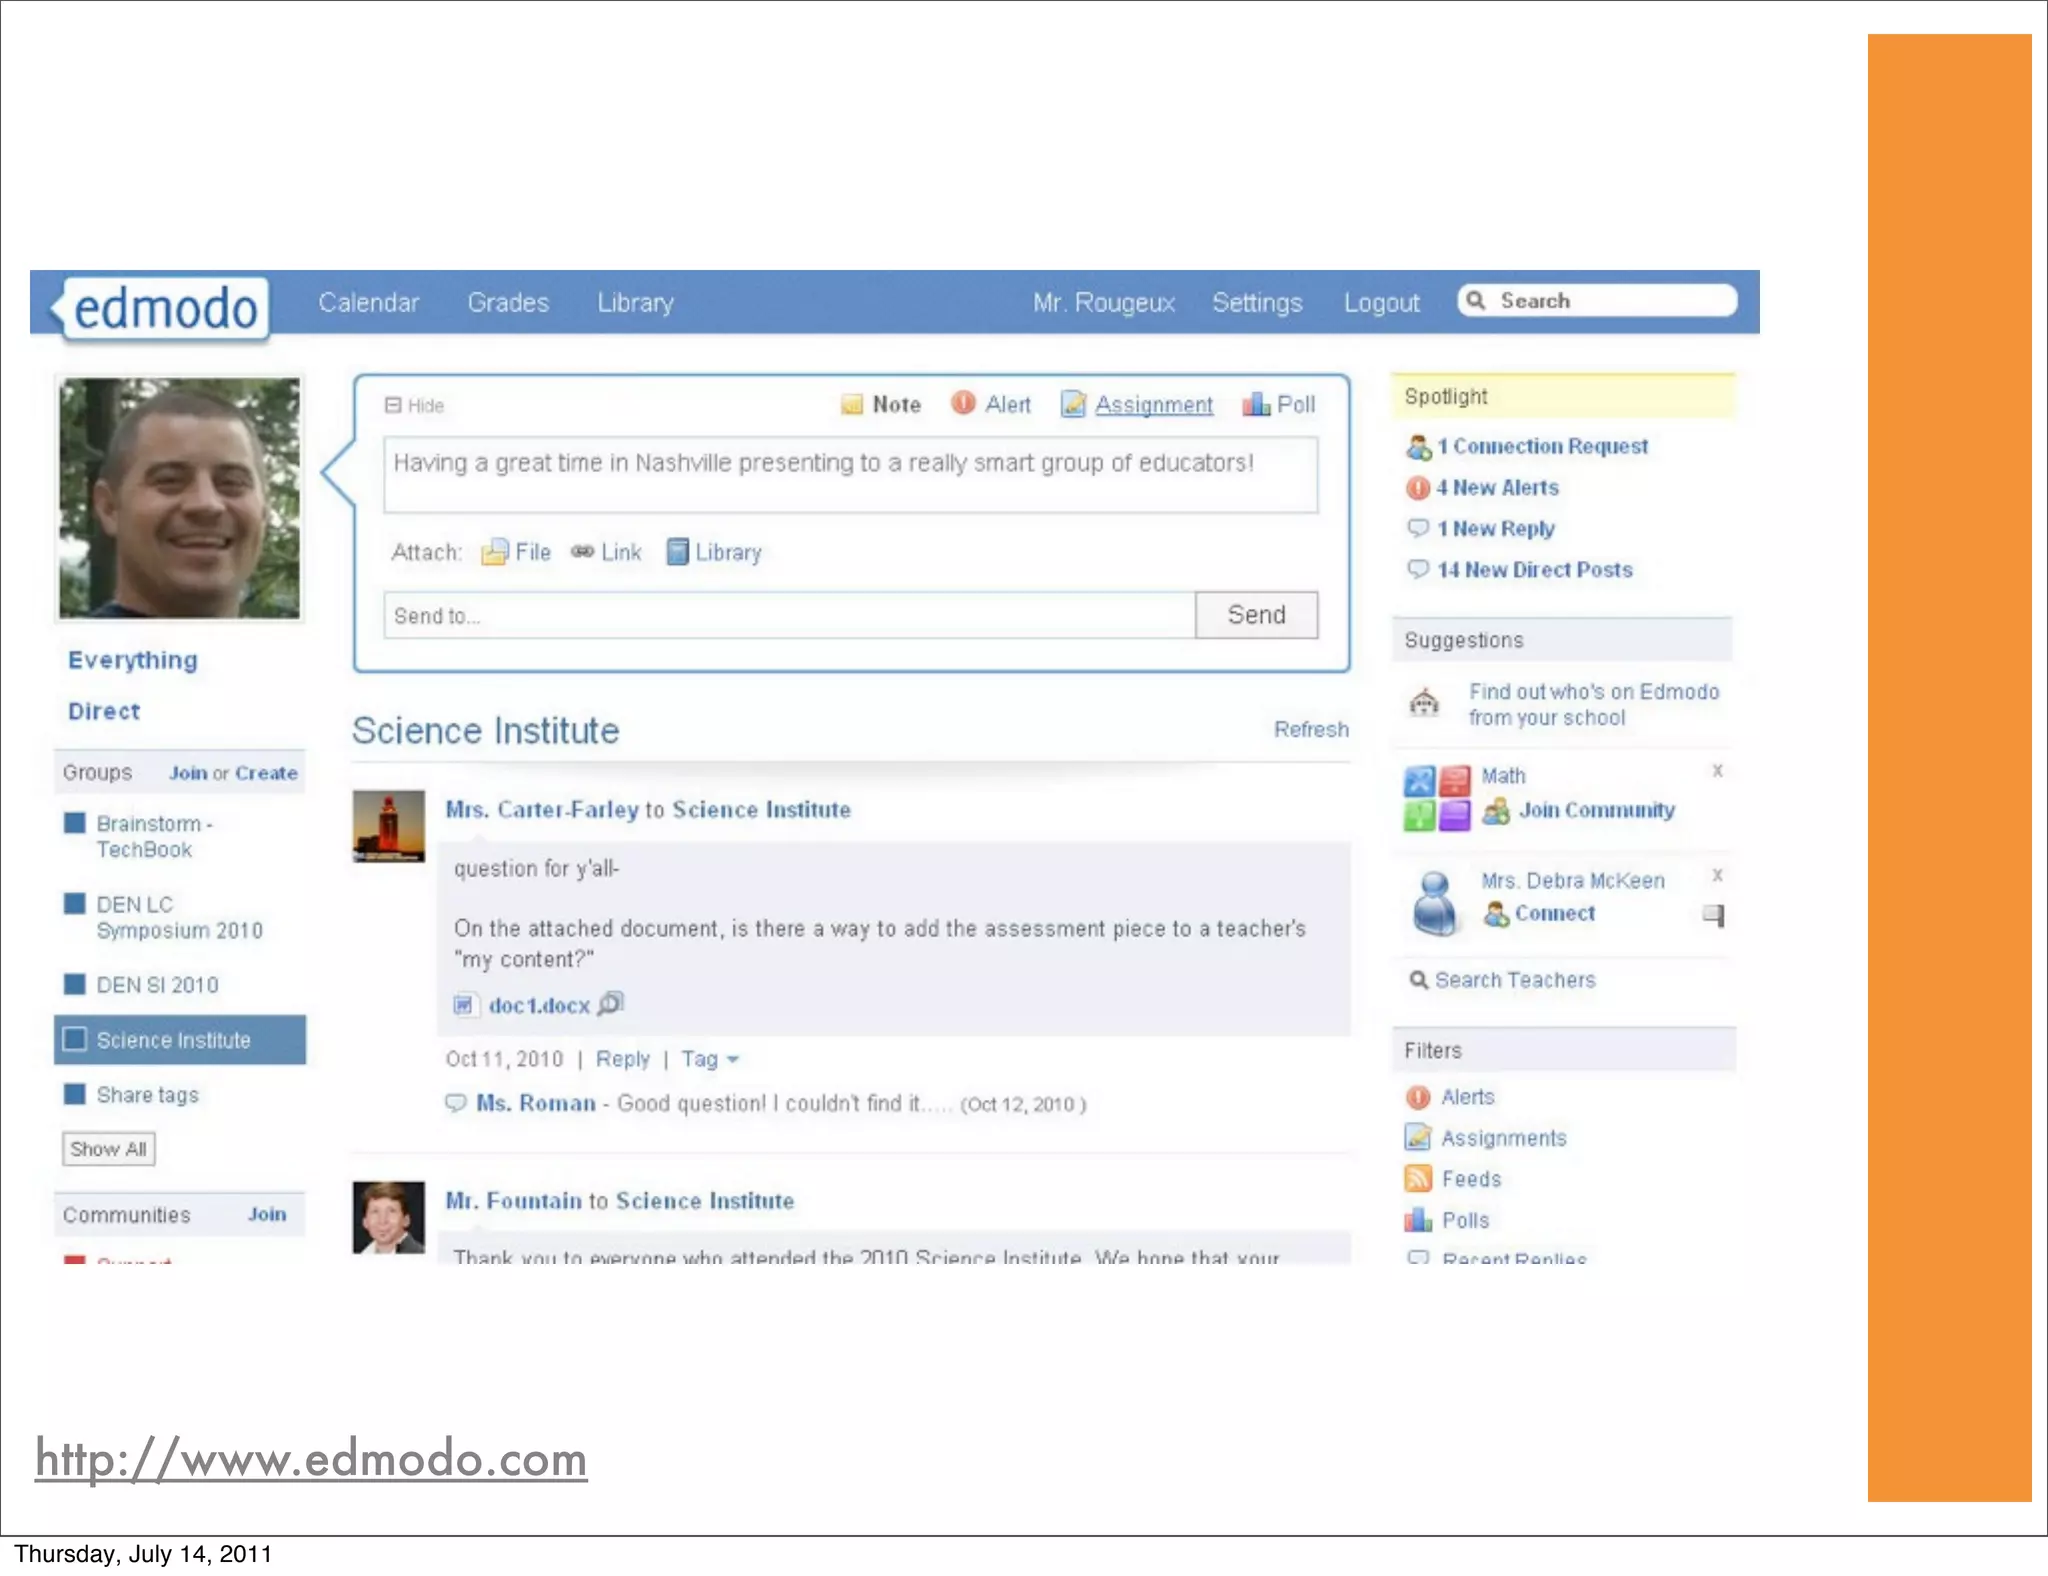The width and height of the screenshot is (2048, 1576).
Task: Click the Debra McKeen avatar icon
Action: pos(1435,902)
